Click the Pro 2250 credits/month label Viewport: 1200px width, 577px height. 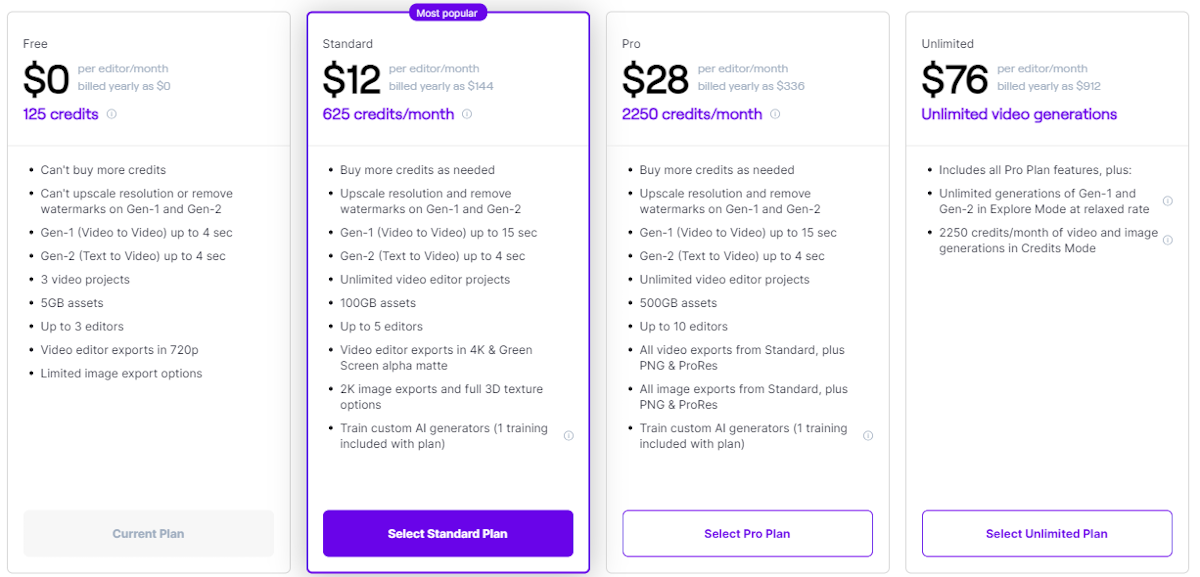pyautogui.click(x=692, y=114)
